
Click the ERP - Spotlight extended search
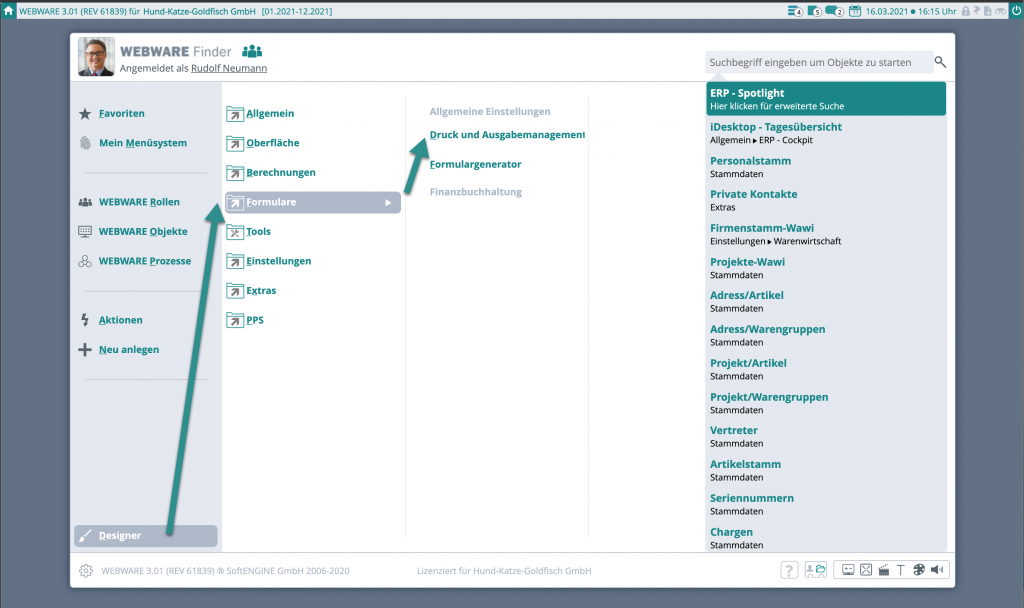tap(825, 99)
